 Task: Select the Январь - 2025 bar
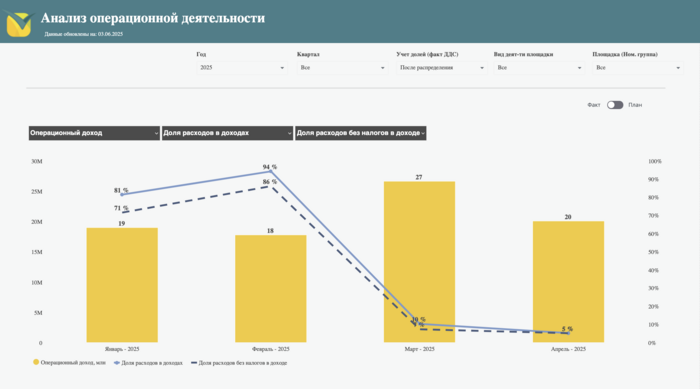pyautogui.click(x=122, y=285)
